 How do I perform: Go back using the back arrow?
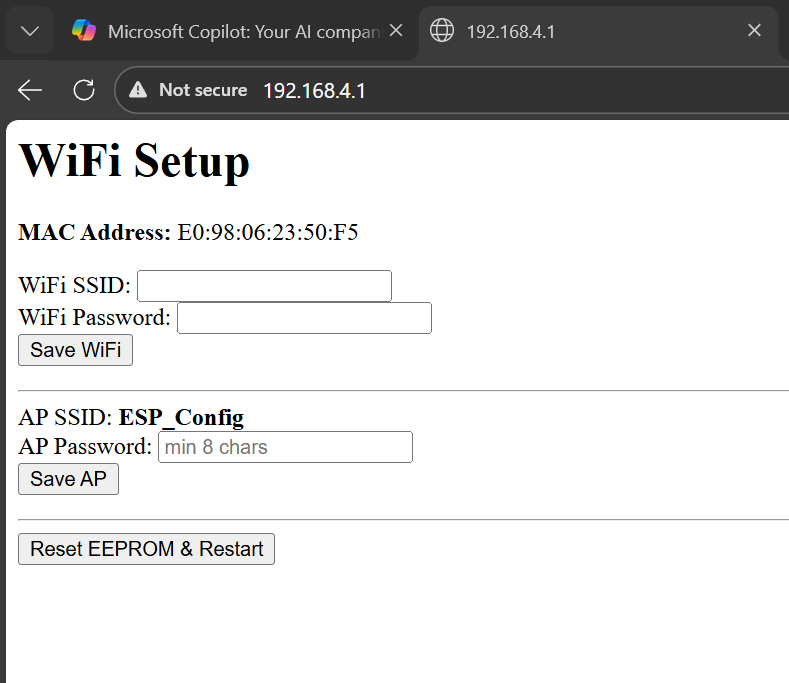pos(30,90)
